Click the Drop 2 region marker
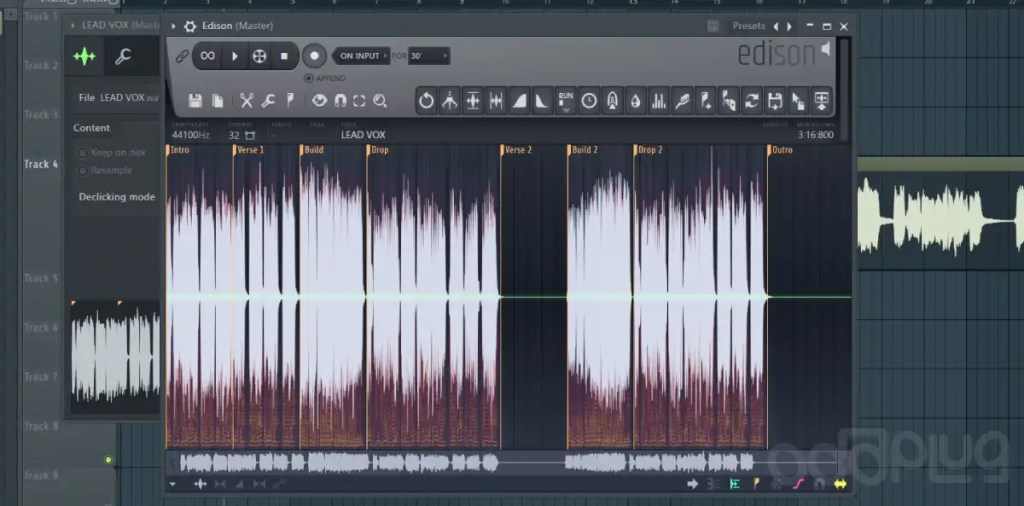Viewport: 1024px width, 506px height. (648, 150)
